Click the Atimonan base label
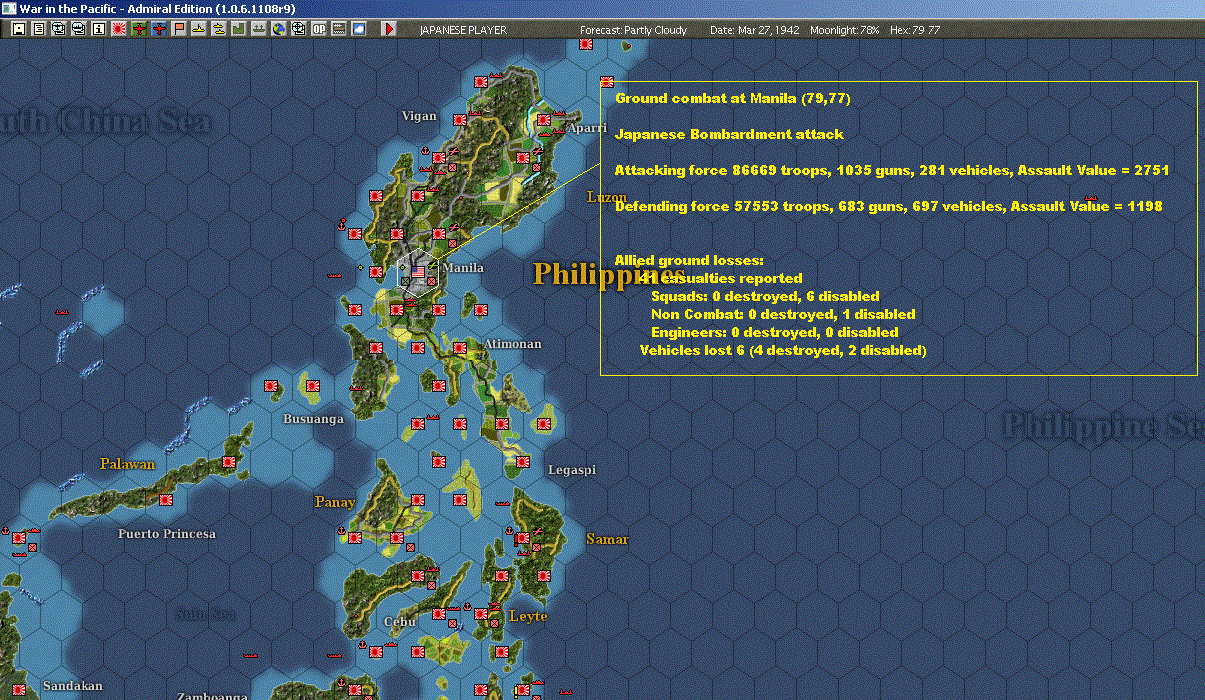 [x=513, y=344]
